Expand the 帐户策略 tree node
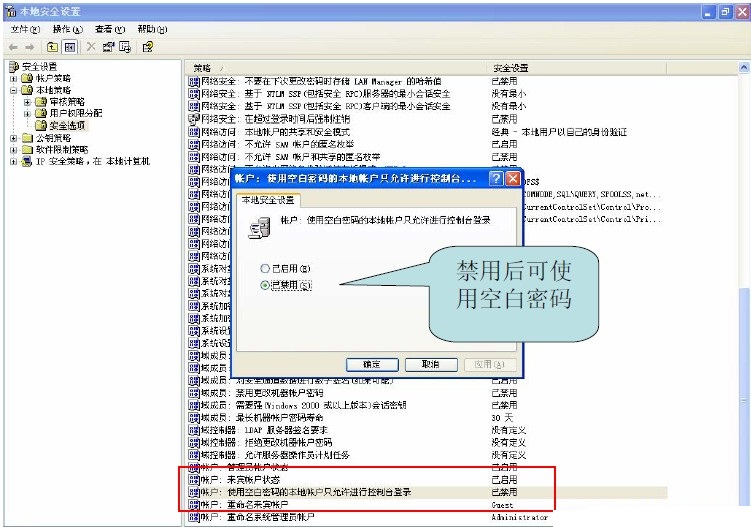751x527 pixels. (13, 78)
